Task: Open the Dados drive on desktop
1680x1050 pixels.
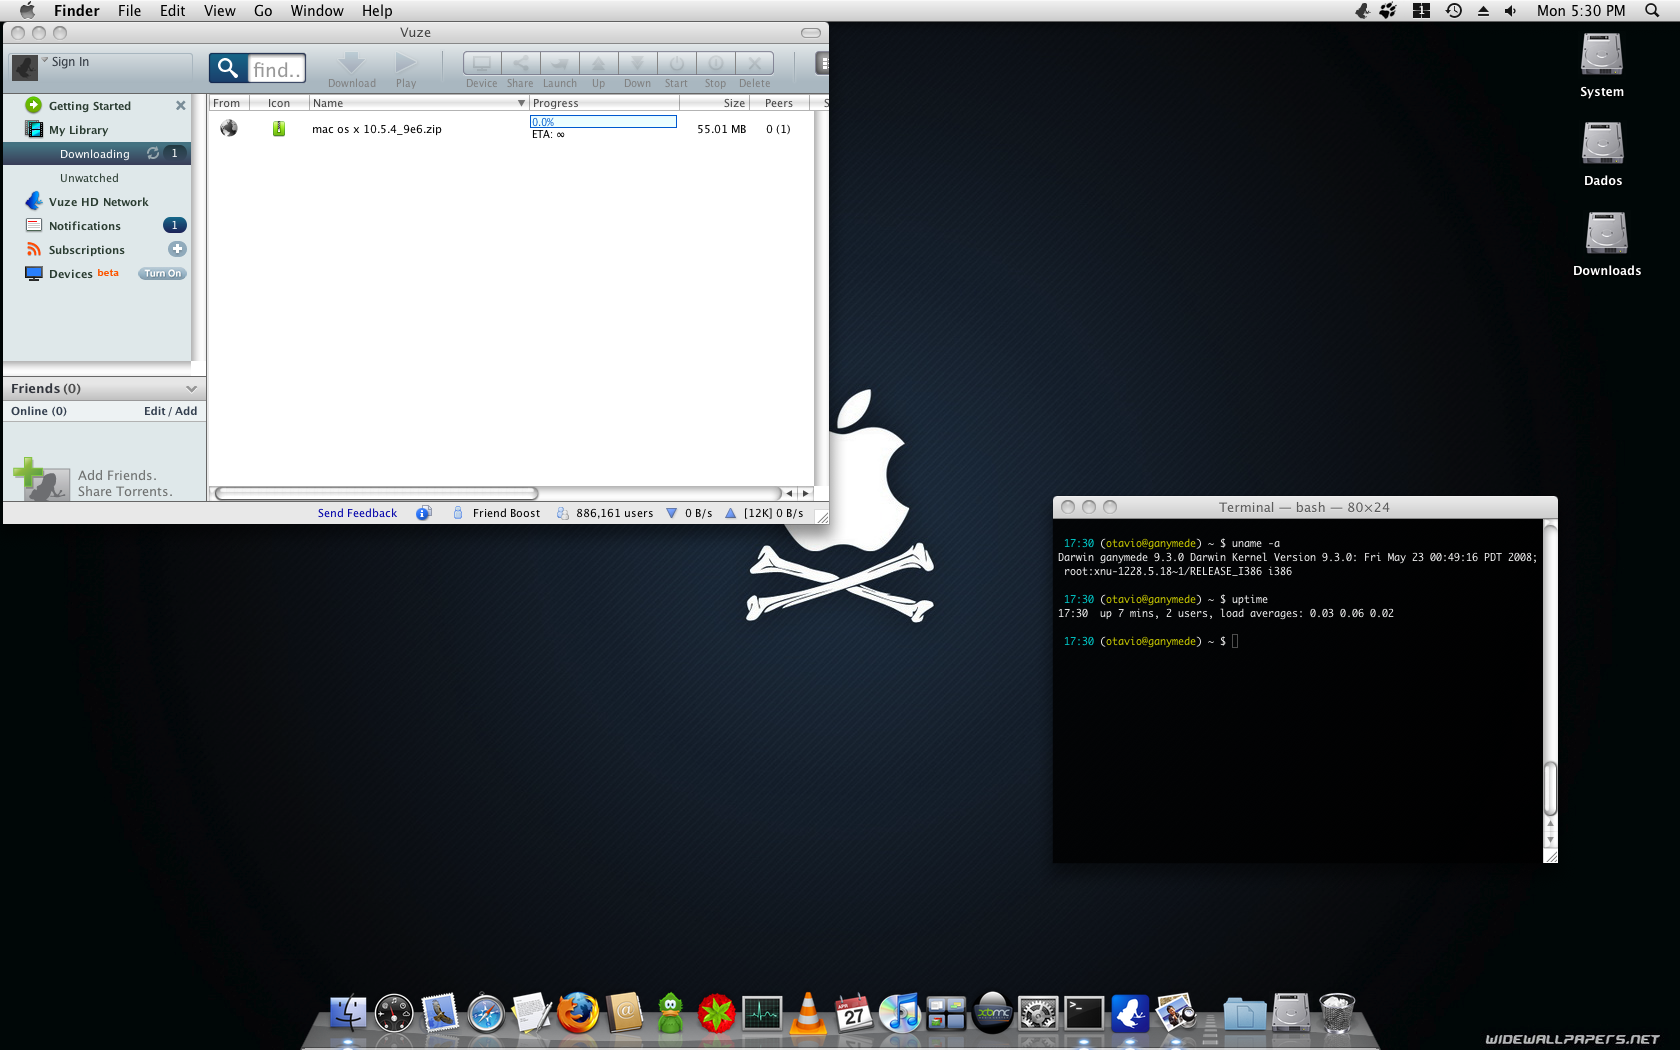Action: click(x=1602, y=154)
